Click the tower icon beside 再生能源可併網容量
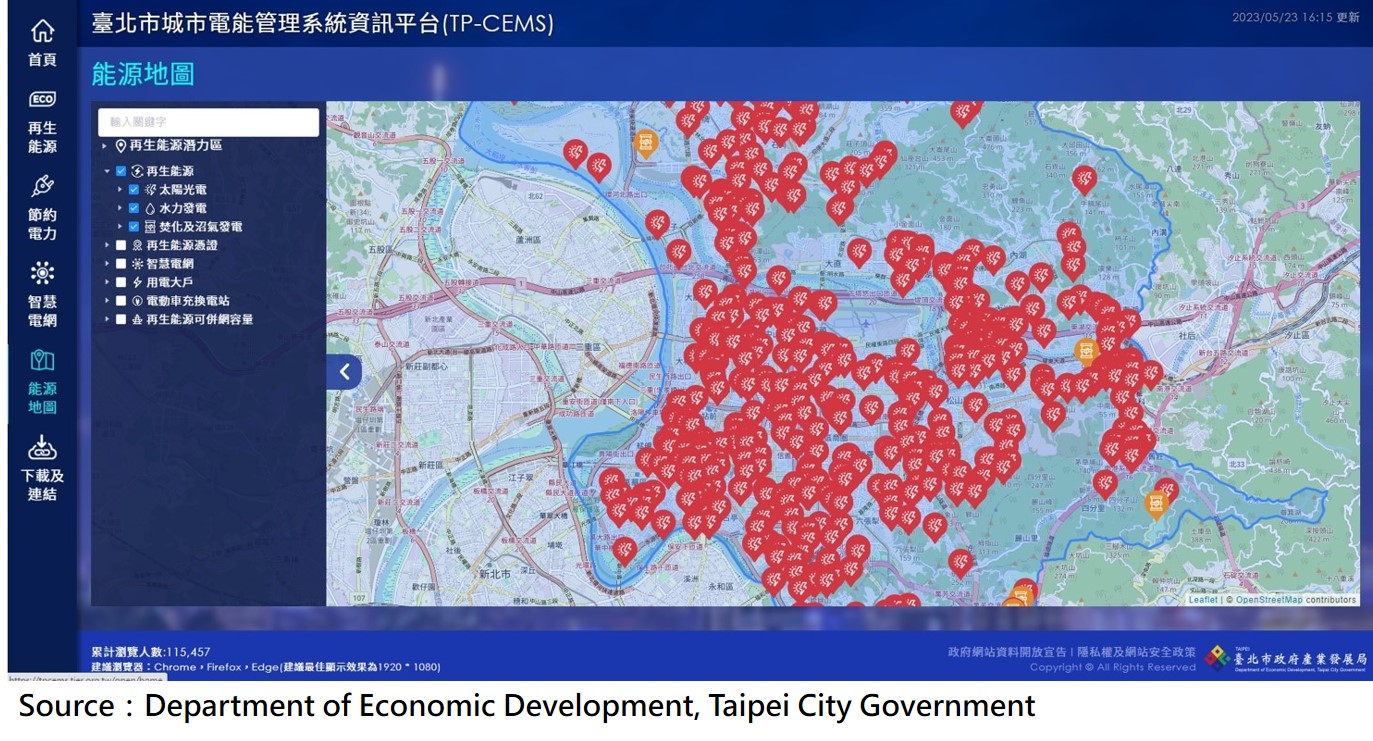The height and width of the screenshot is (741, 1373). 138,320
